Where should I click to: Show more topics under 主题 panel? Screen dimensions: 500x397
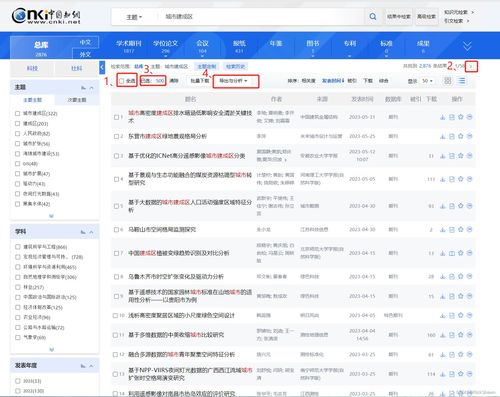[x=51, y=216]
